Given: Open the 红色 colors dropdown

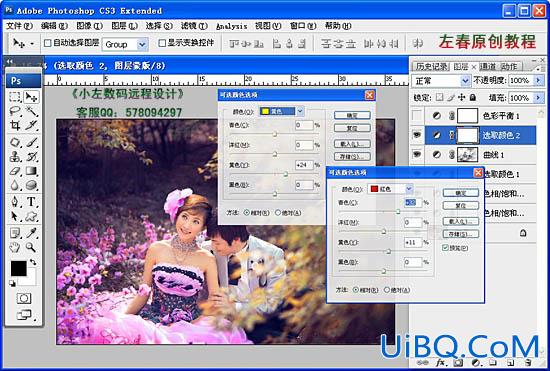Looking at the screenshot, I should coord(390,189).
